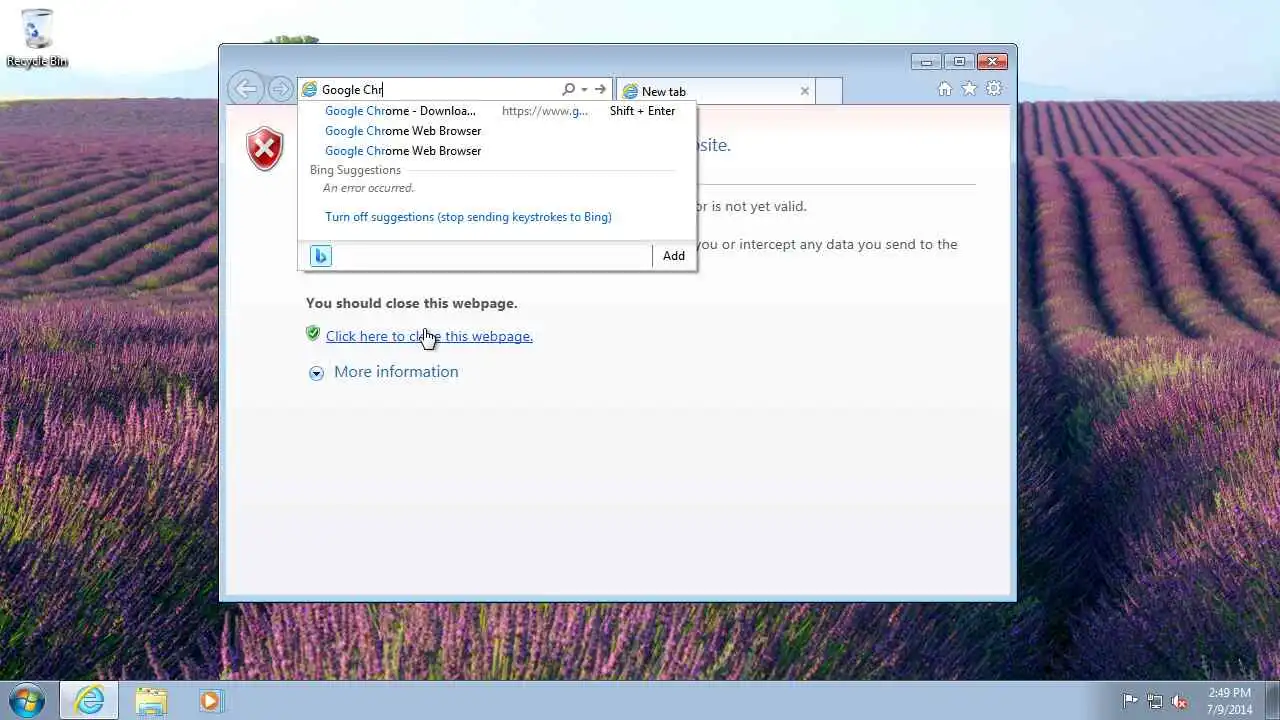Click 'You should close this webpage.' text
The height and width of the screenshot is (720, 1280).
pyautogui.click(x=412, y=303)
